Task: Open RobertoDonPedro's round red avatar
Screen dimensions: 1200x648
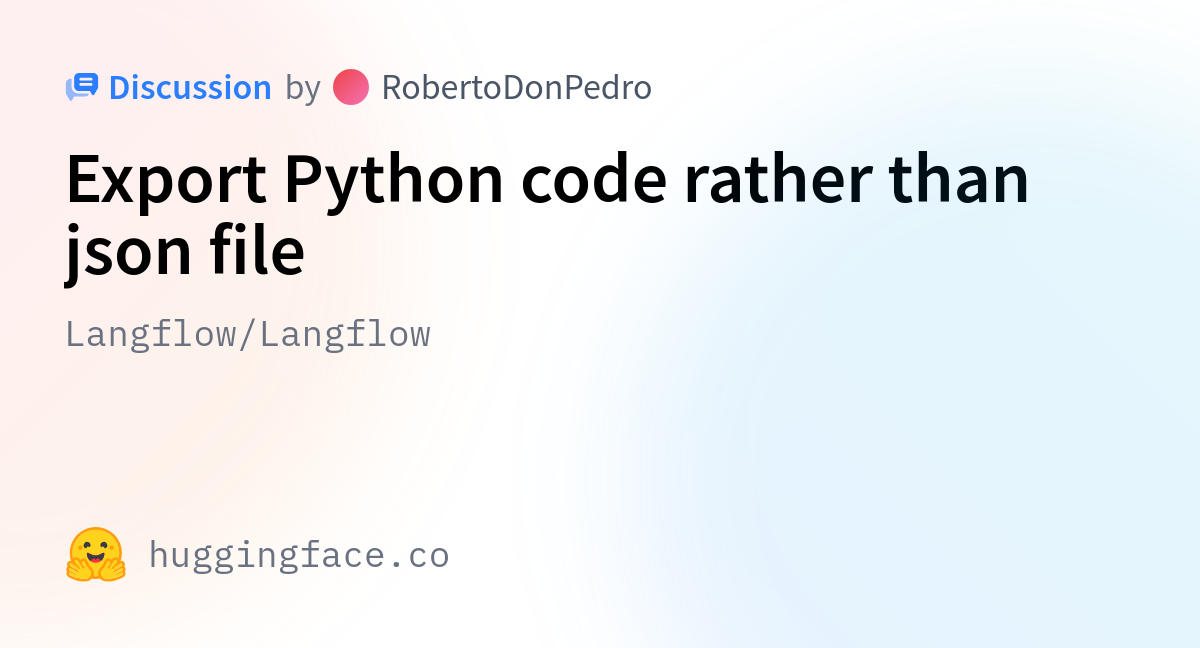Action: [x=351, y=88]
